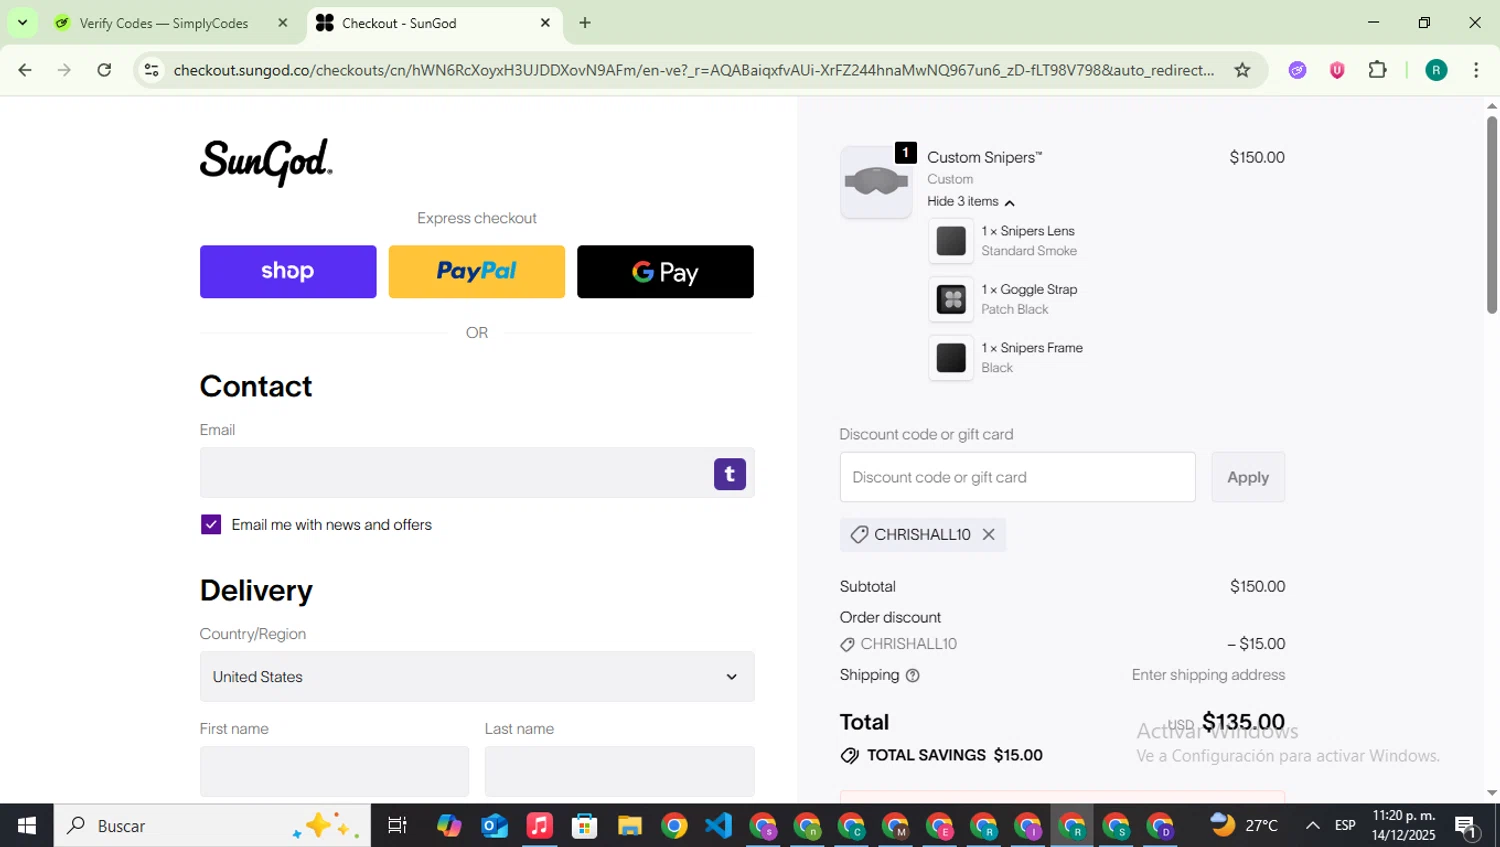1500x847 pixels.
Task: Click the Goggle Strap thumbnail
Action: tap(951, 299)
